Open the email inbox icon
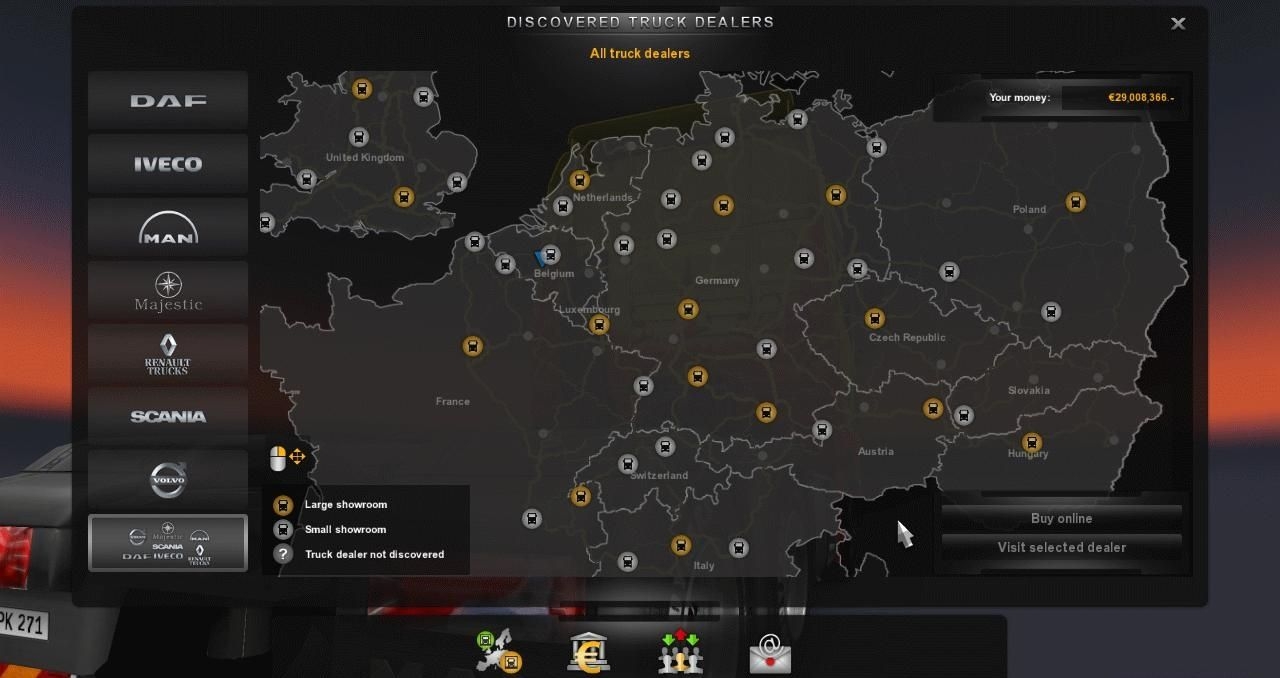The image size is (1280, 678). pyautogui.click(x=770, y=655)
